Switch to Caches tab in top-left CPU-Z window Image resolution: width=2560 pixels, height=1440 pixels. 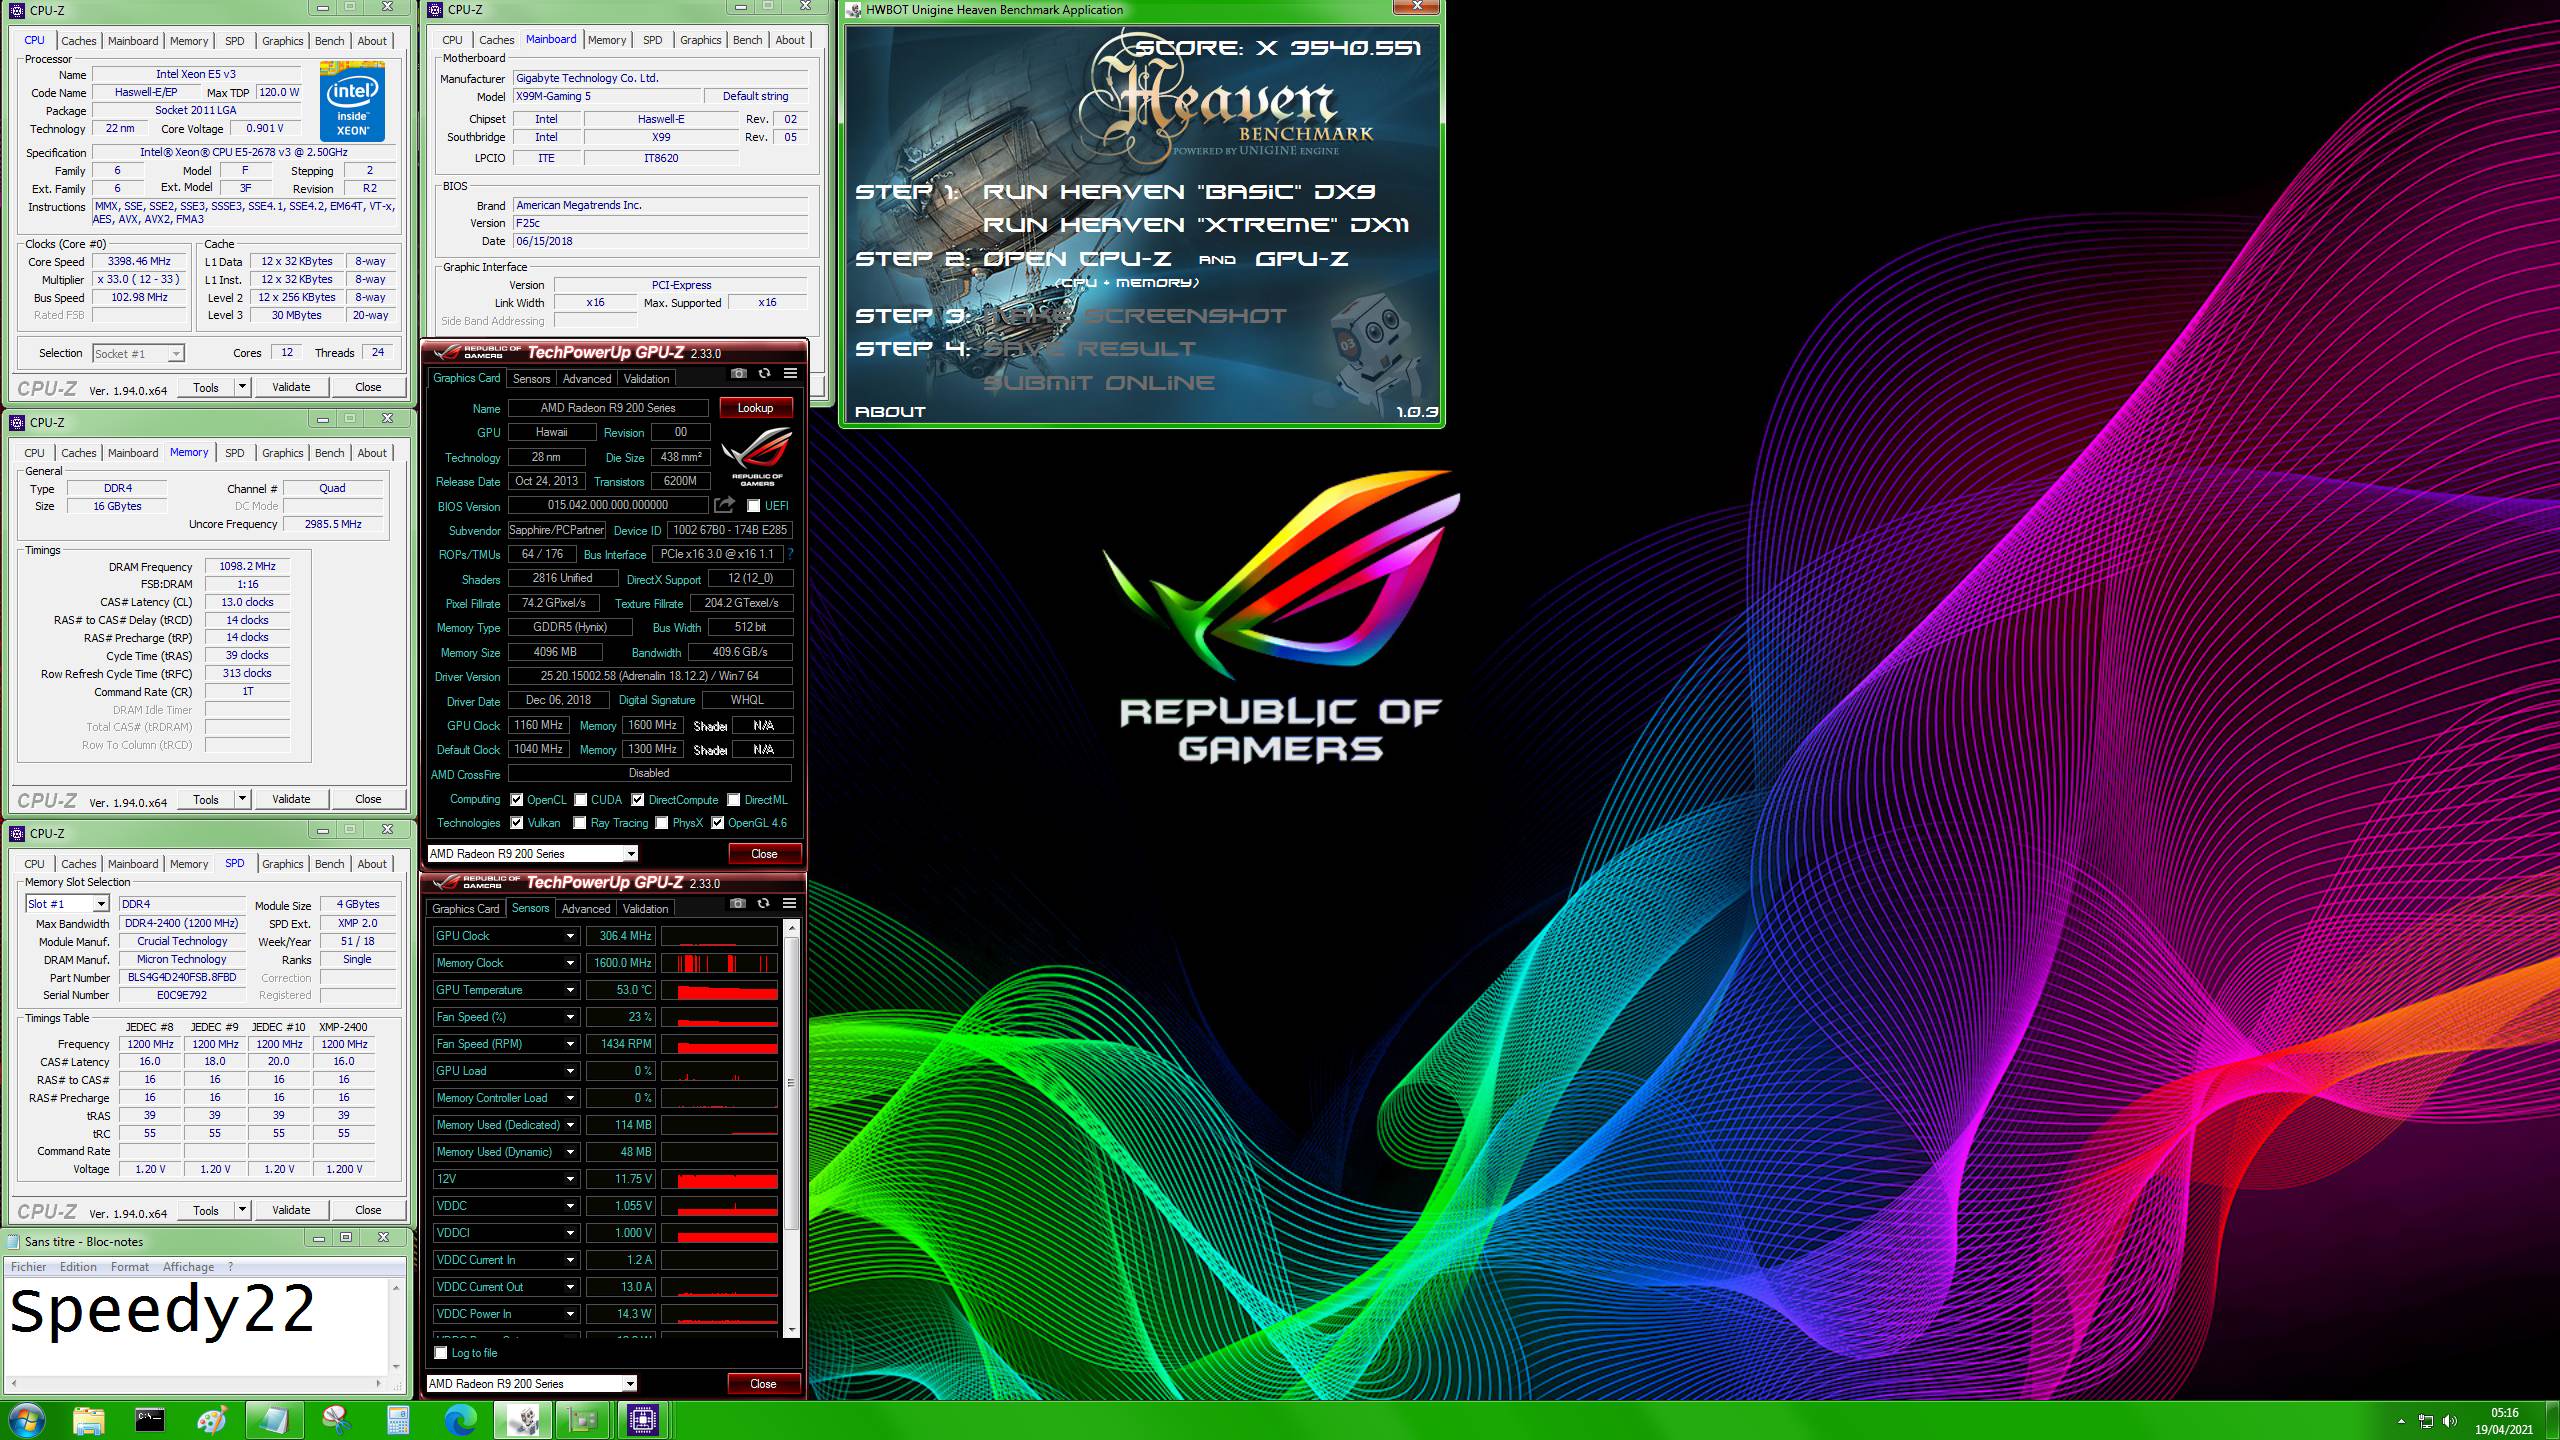click(78, 41)
